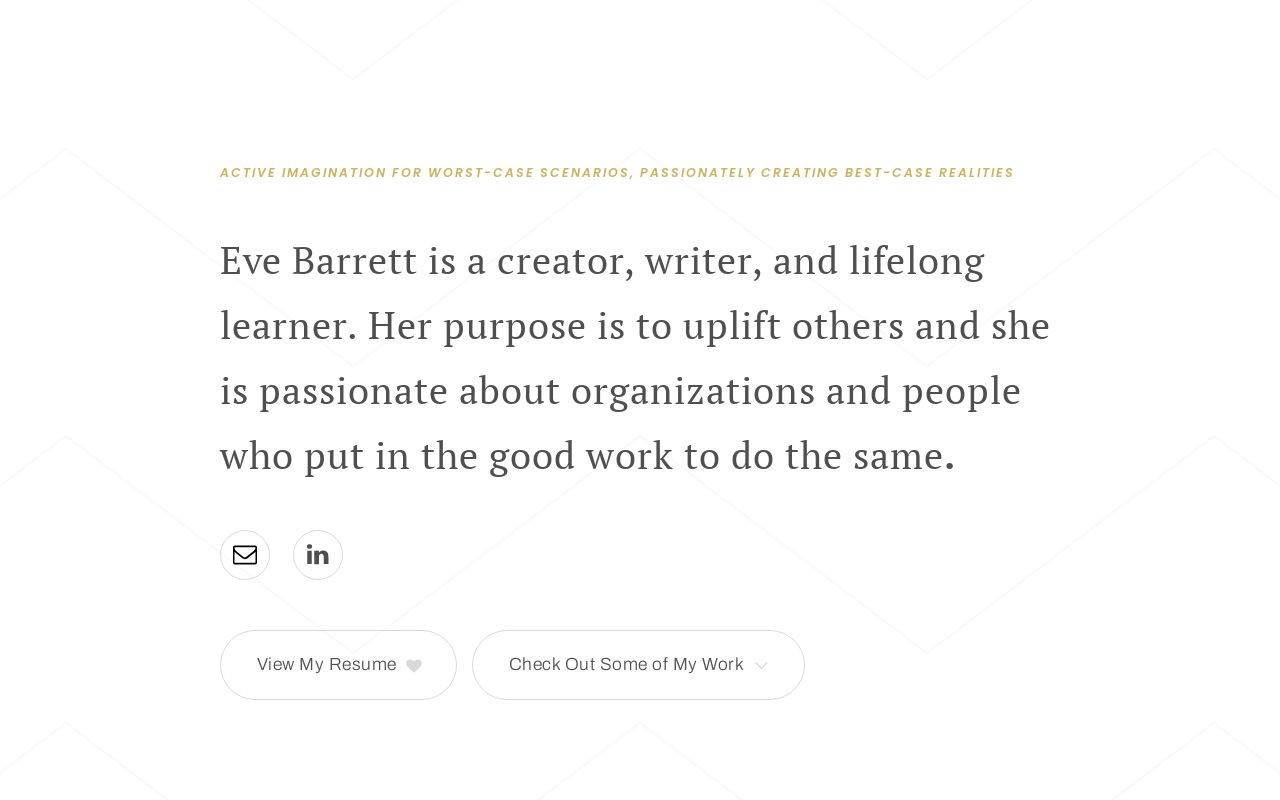Open Eve Barrett's LinkedIn profile icon

pos(318,555)
